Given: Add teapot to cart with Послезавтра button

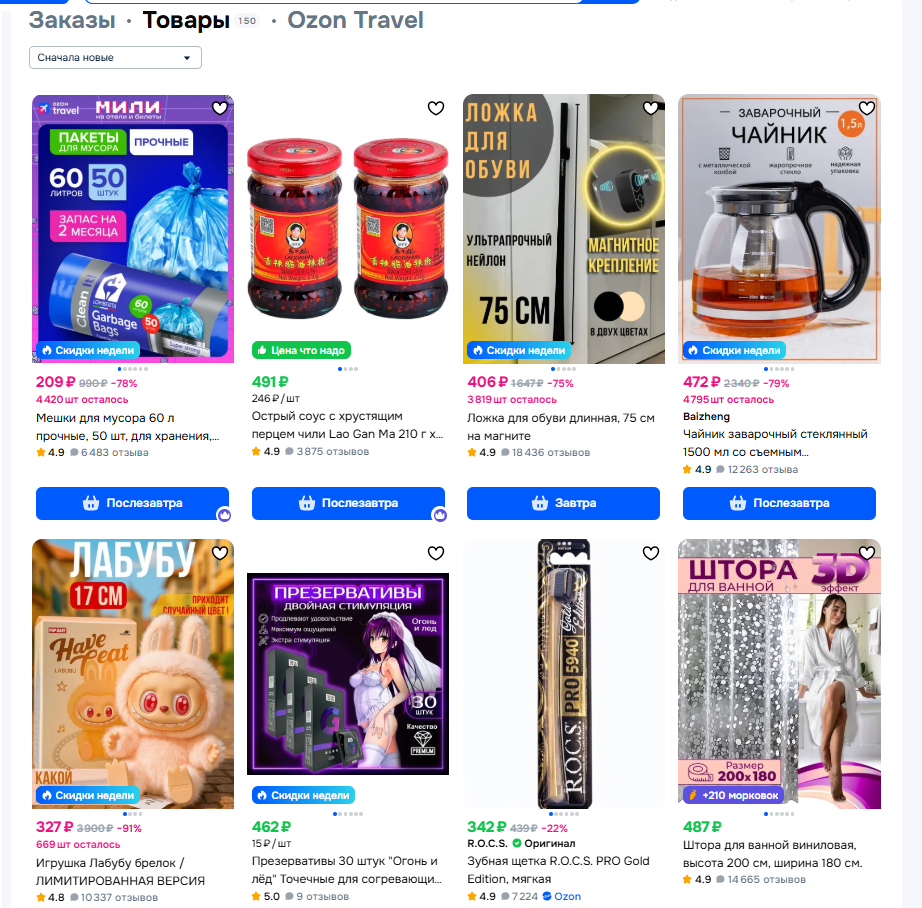Looking at the screenshot, I should point(779,503).
